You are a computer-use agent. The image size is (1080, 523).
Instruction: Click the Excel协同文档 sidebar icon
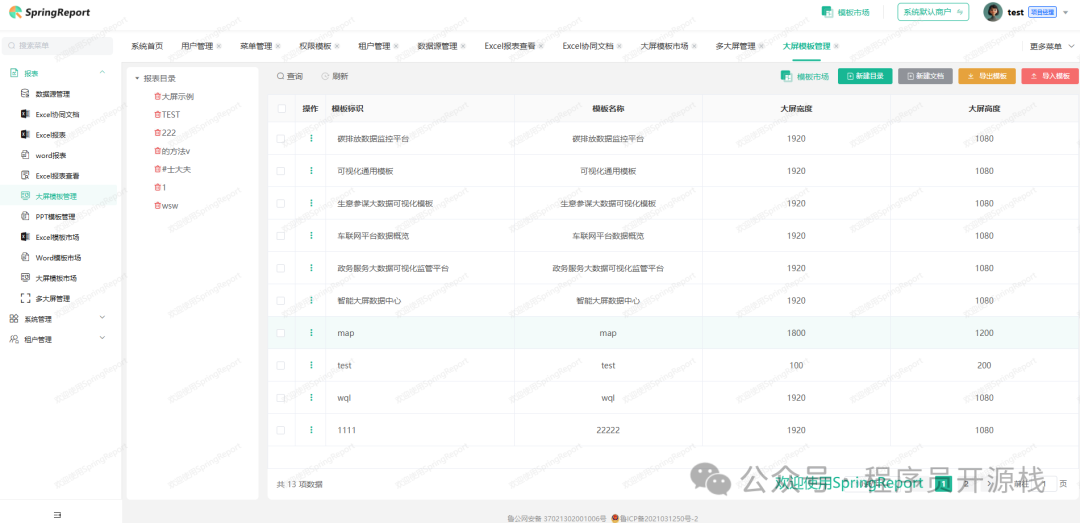pyautogui.click(x=25, y=114)
